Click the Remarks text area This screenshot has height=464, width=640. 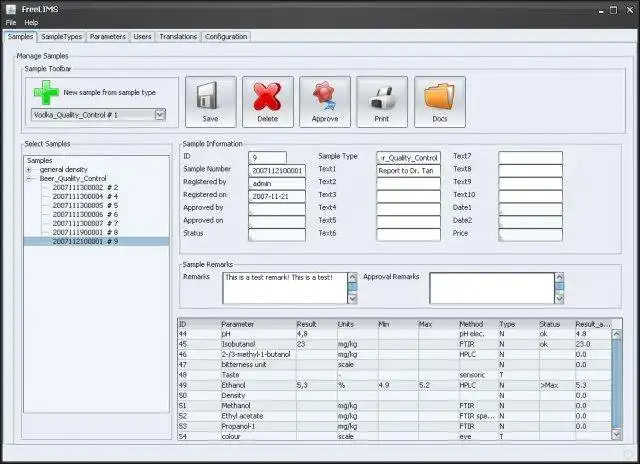[x=284, y=287]
